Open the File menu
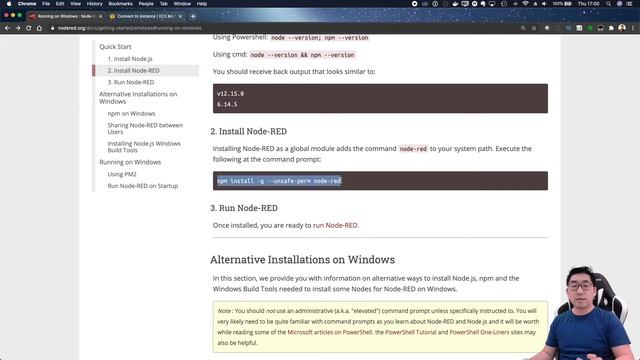 point(46,4)
